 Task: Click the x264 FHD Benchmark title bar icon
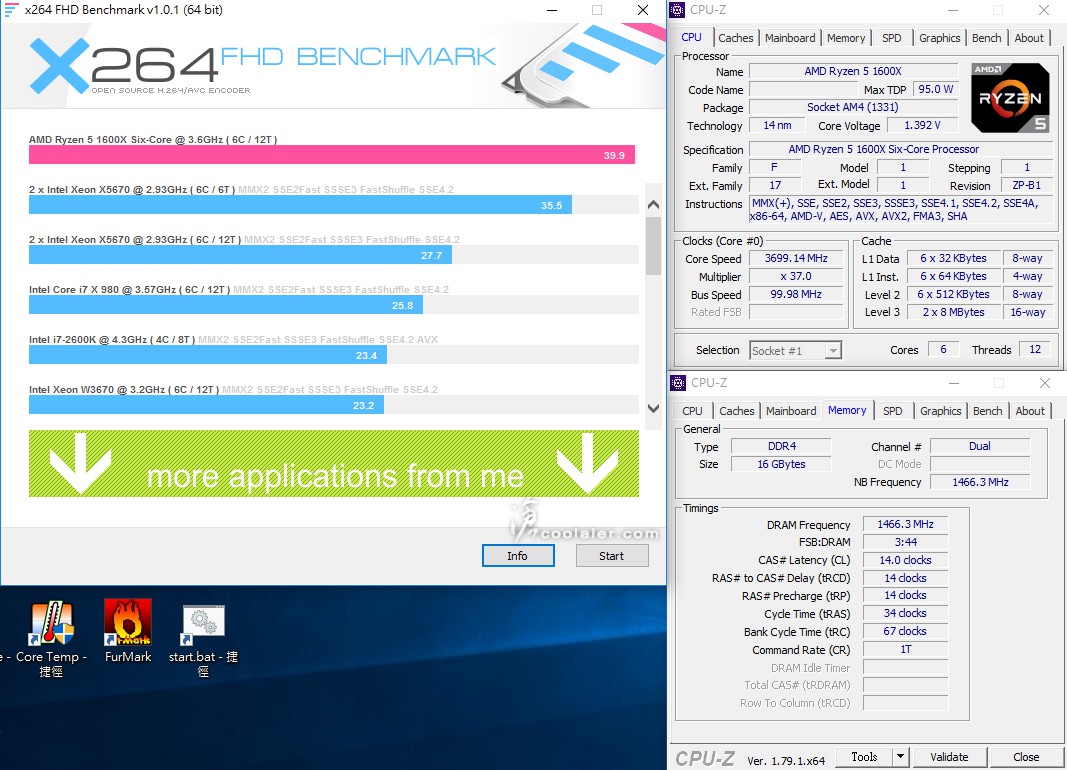click(x=11, y=10)
